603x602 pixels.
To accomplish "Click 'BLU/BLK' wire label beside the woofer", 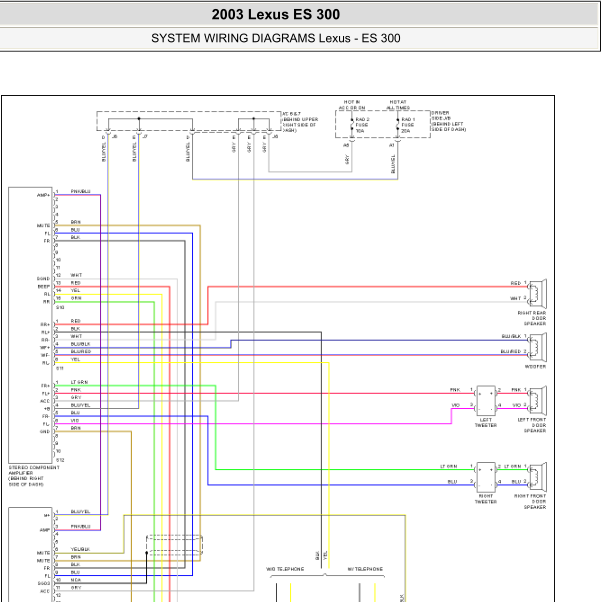I will [511, 336].
